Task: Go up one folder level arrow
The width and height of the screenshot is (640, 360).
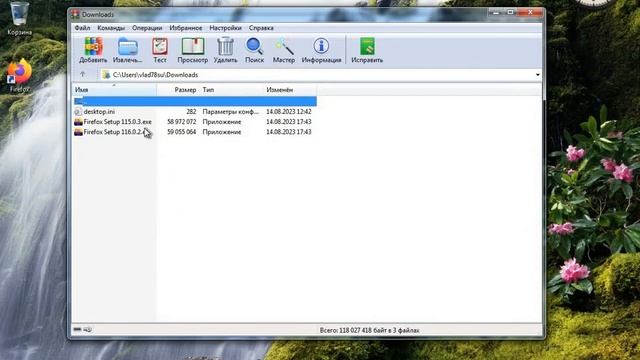Action: (83, 74)
